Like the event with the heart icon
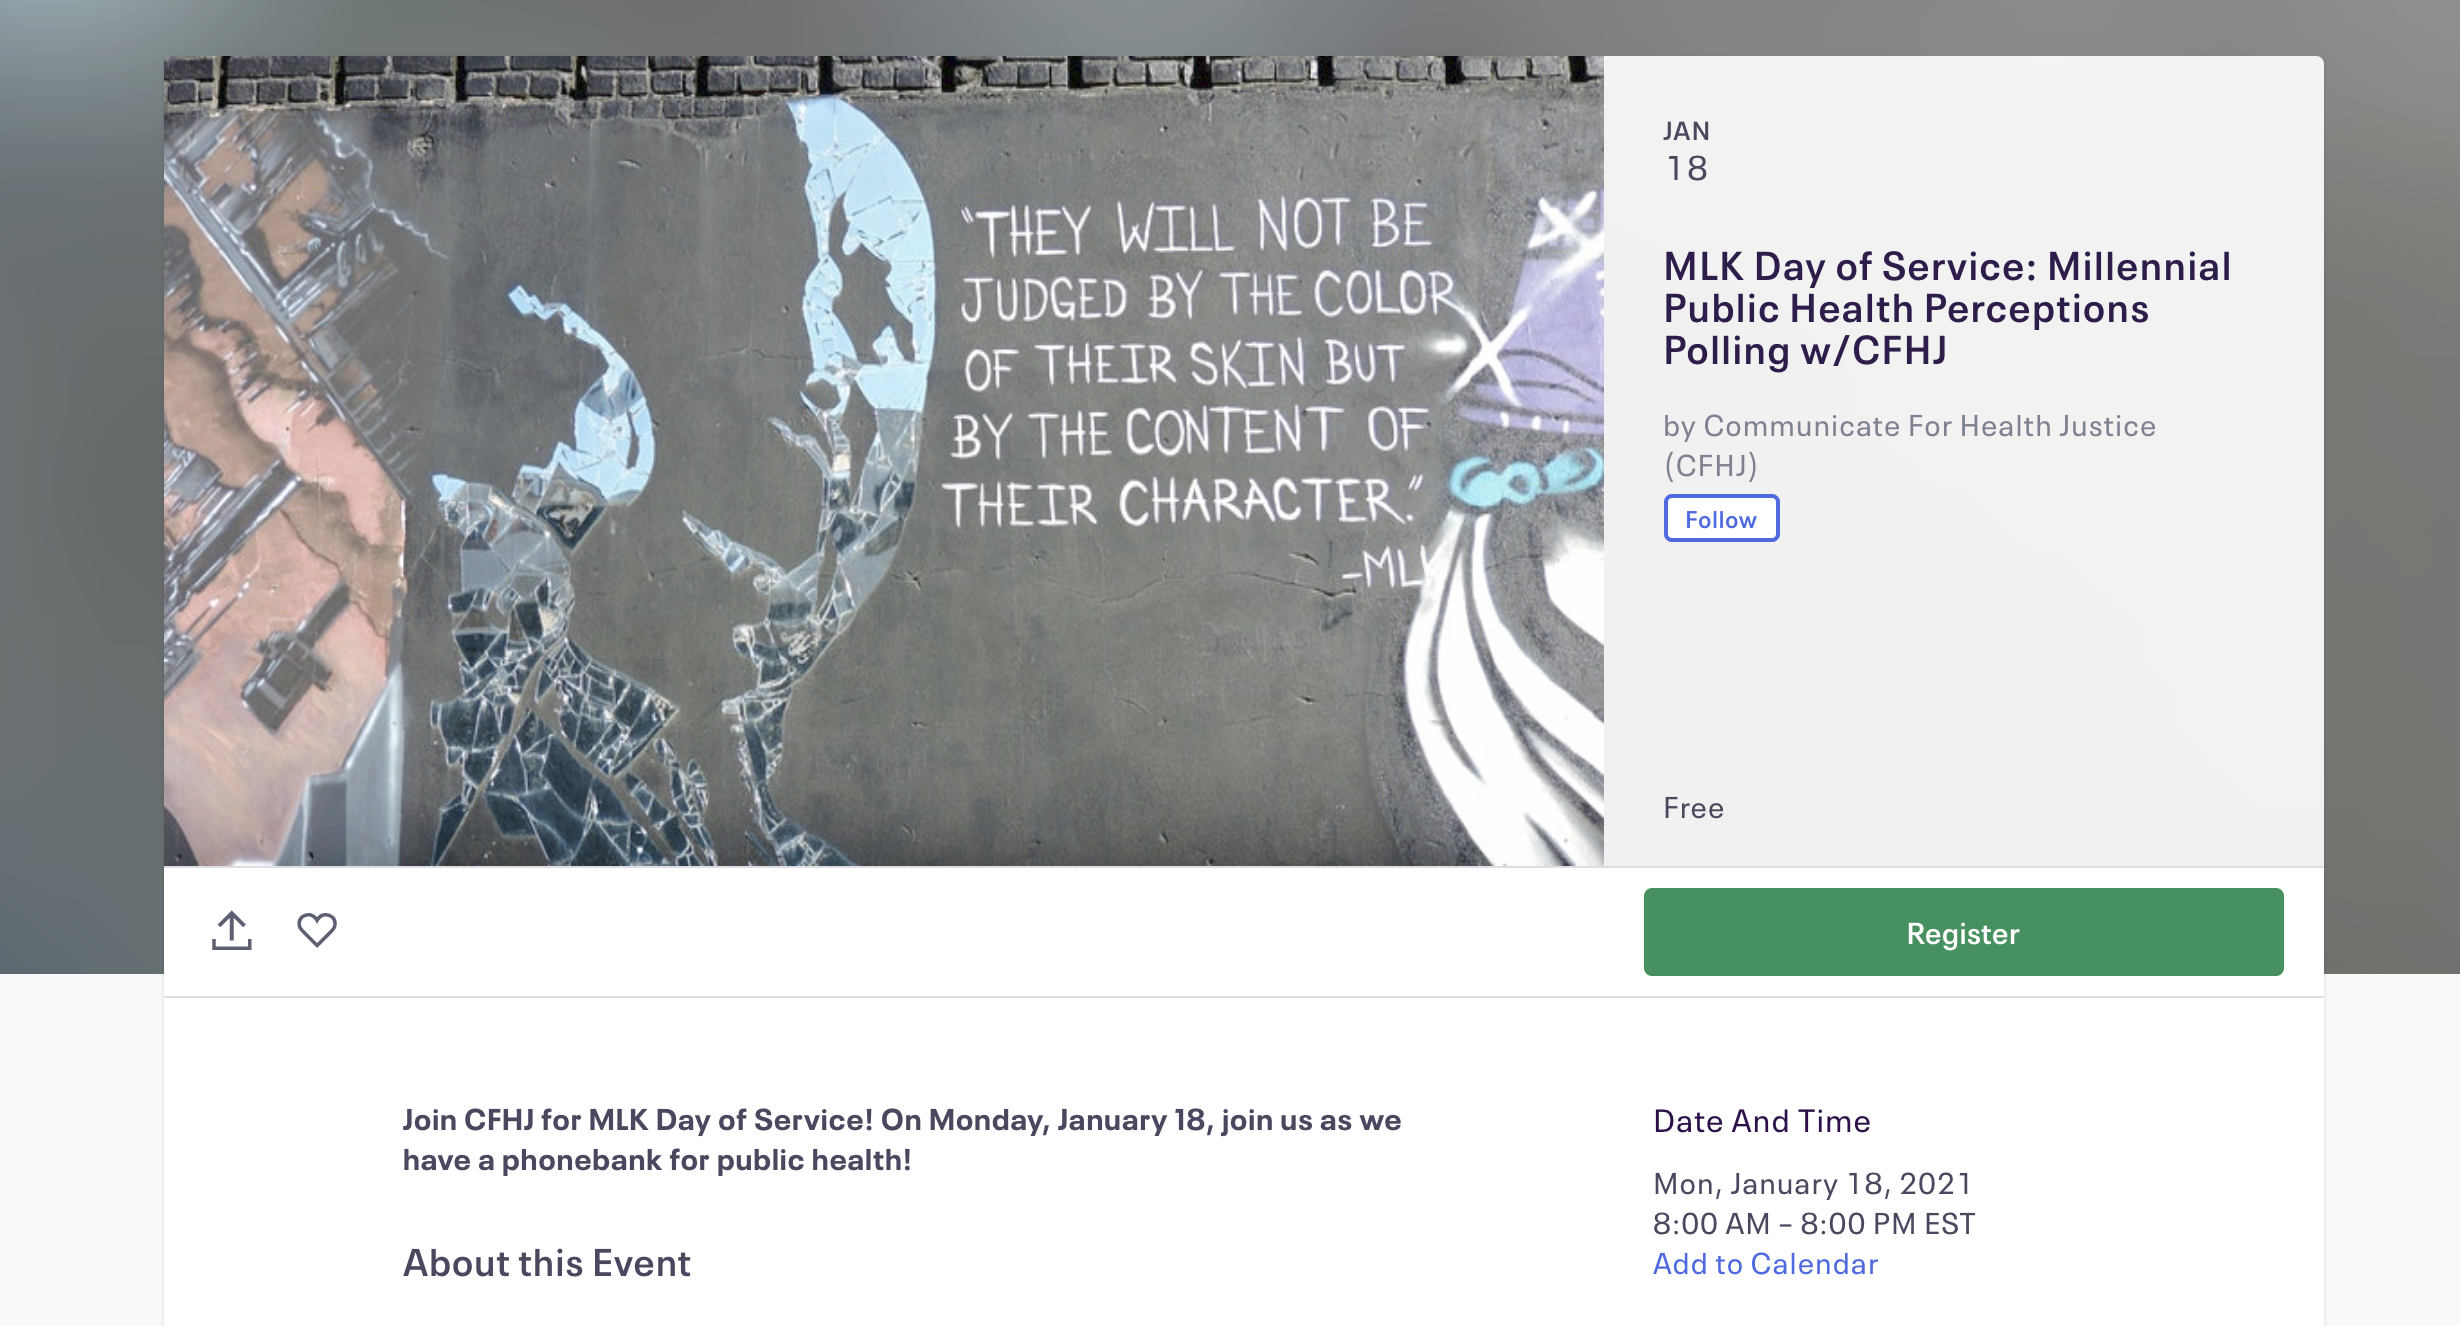 317,930
